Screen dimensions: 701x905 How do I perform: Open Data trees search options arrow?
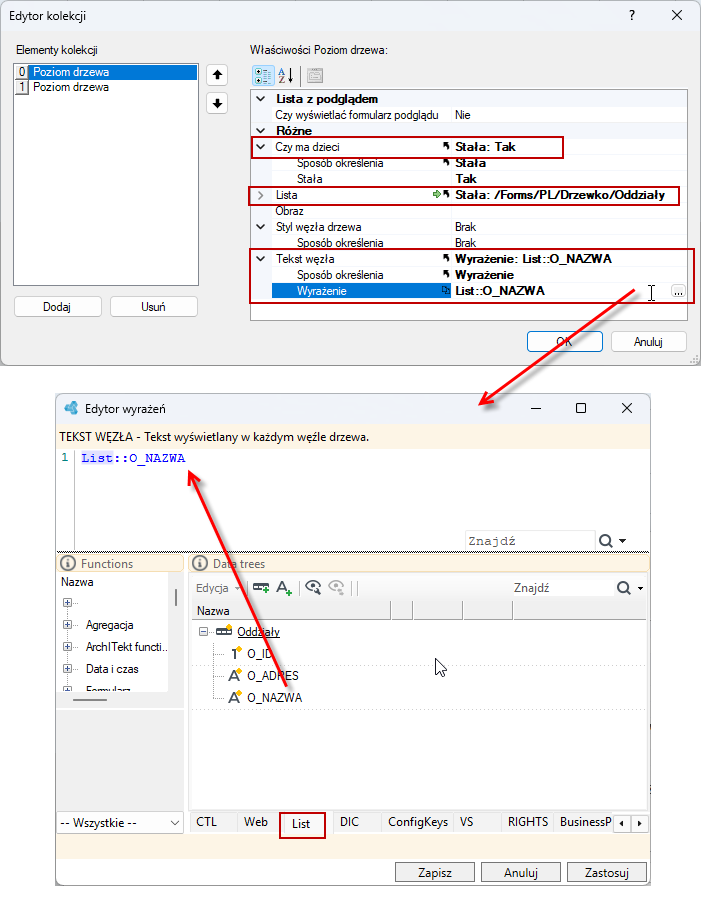pyautogui.click(x=640, y=588)
